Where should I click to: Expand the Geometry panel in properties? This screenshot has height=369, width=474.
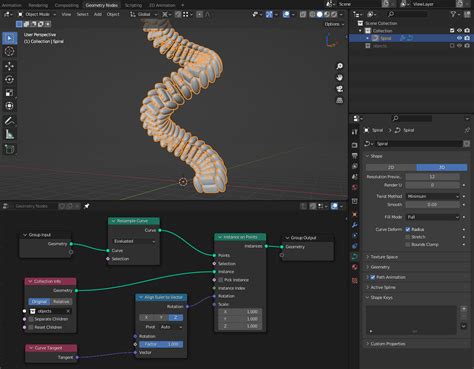coord(380,267)
